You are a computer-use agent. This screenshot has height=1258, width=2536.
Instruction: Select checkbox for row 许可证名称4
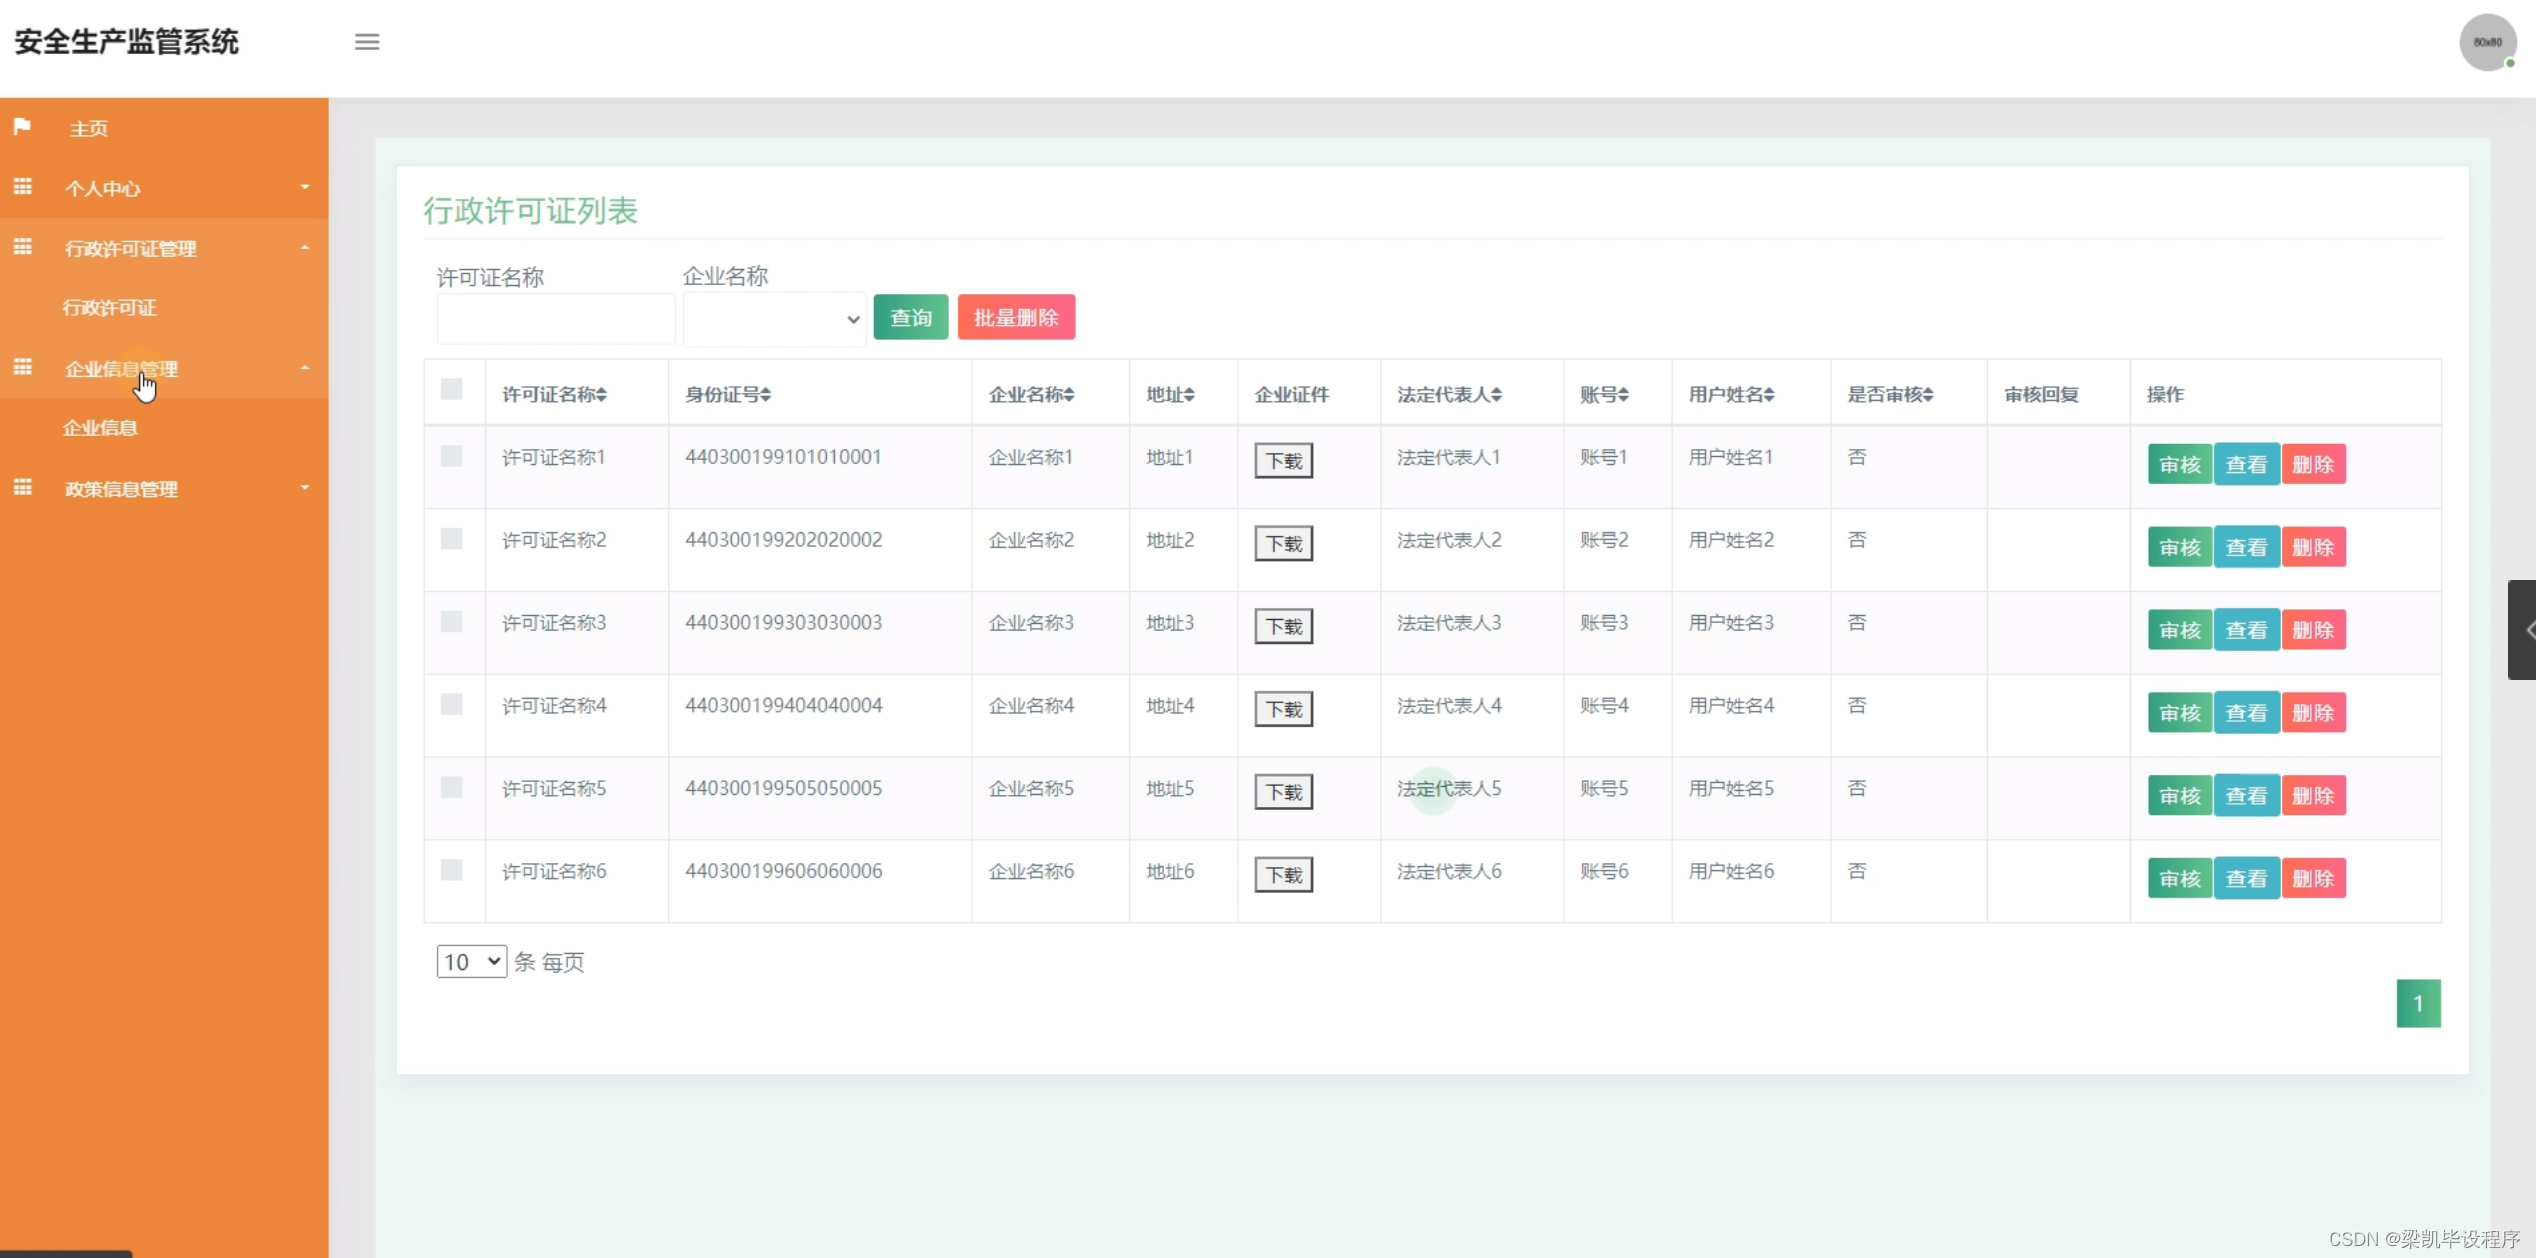pos(452,705)
